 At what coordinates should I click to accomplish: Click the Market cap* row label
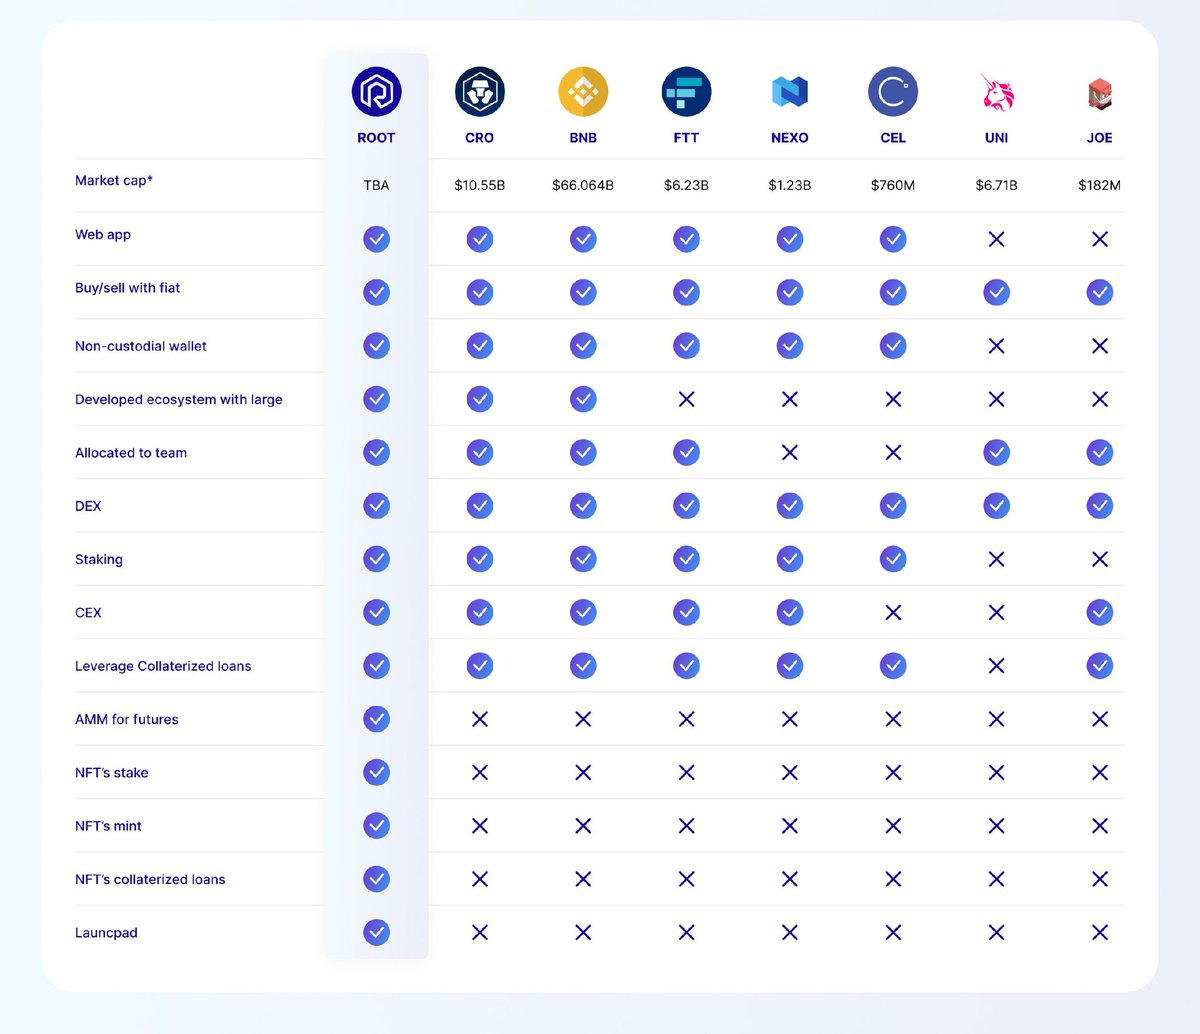114,181
